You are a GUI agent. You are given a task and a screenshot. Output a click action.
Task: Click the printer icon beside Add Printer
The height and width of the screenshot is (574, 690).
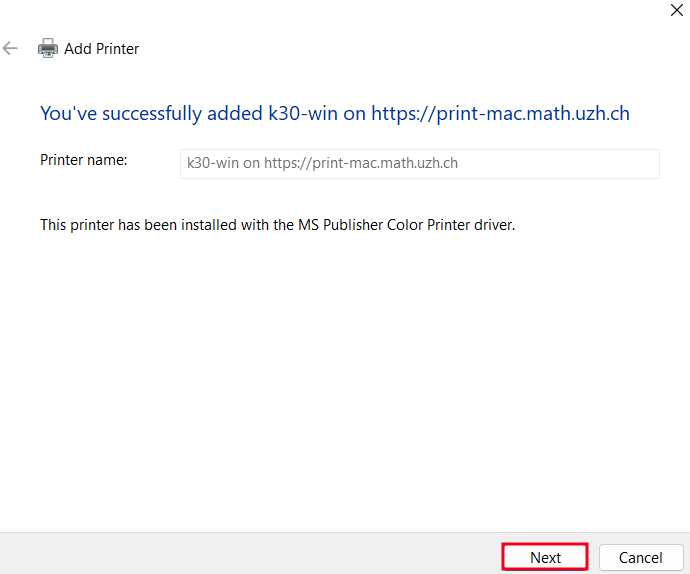[x=48, y=48]
